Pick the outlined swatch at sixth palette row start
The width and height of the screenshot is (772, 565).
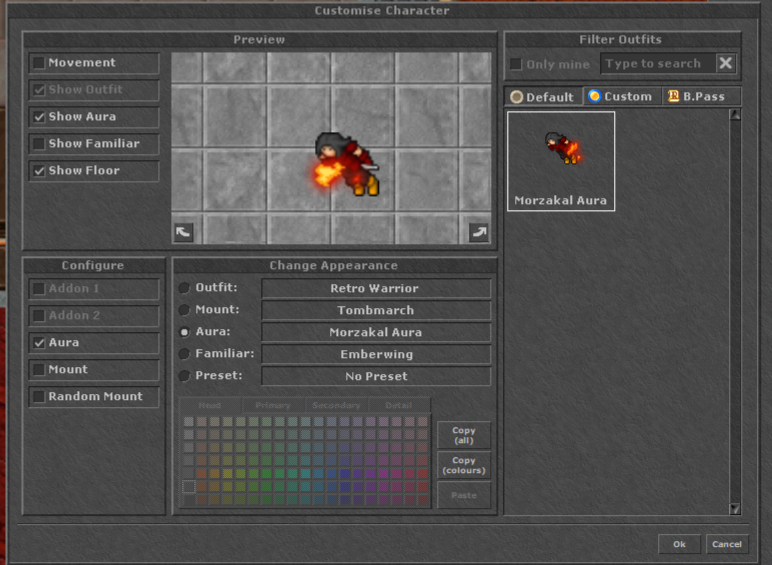(189, 486)
